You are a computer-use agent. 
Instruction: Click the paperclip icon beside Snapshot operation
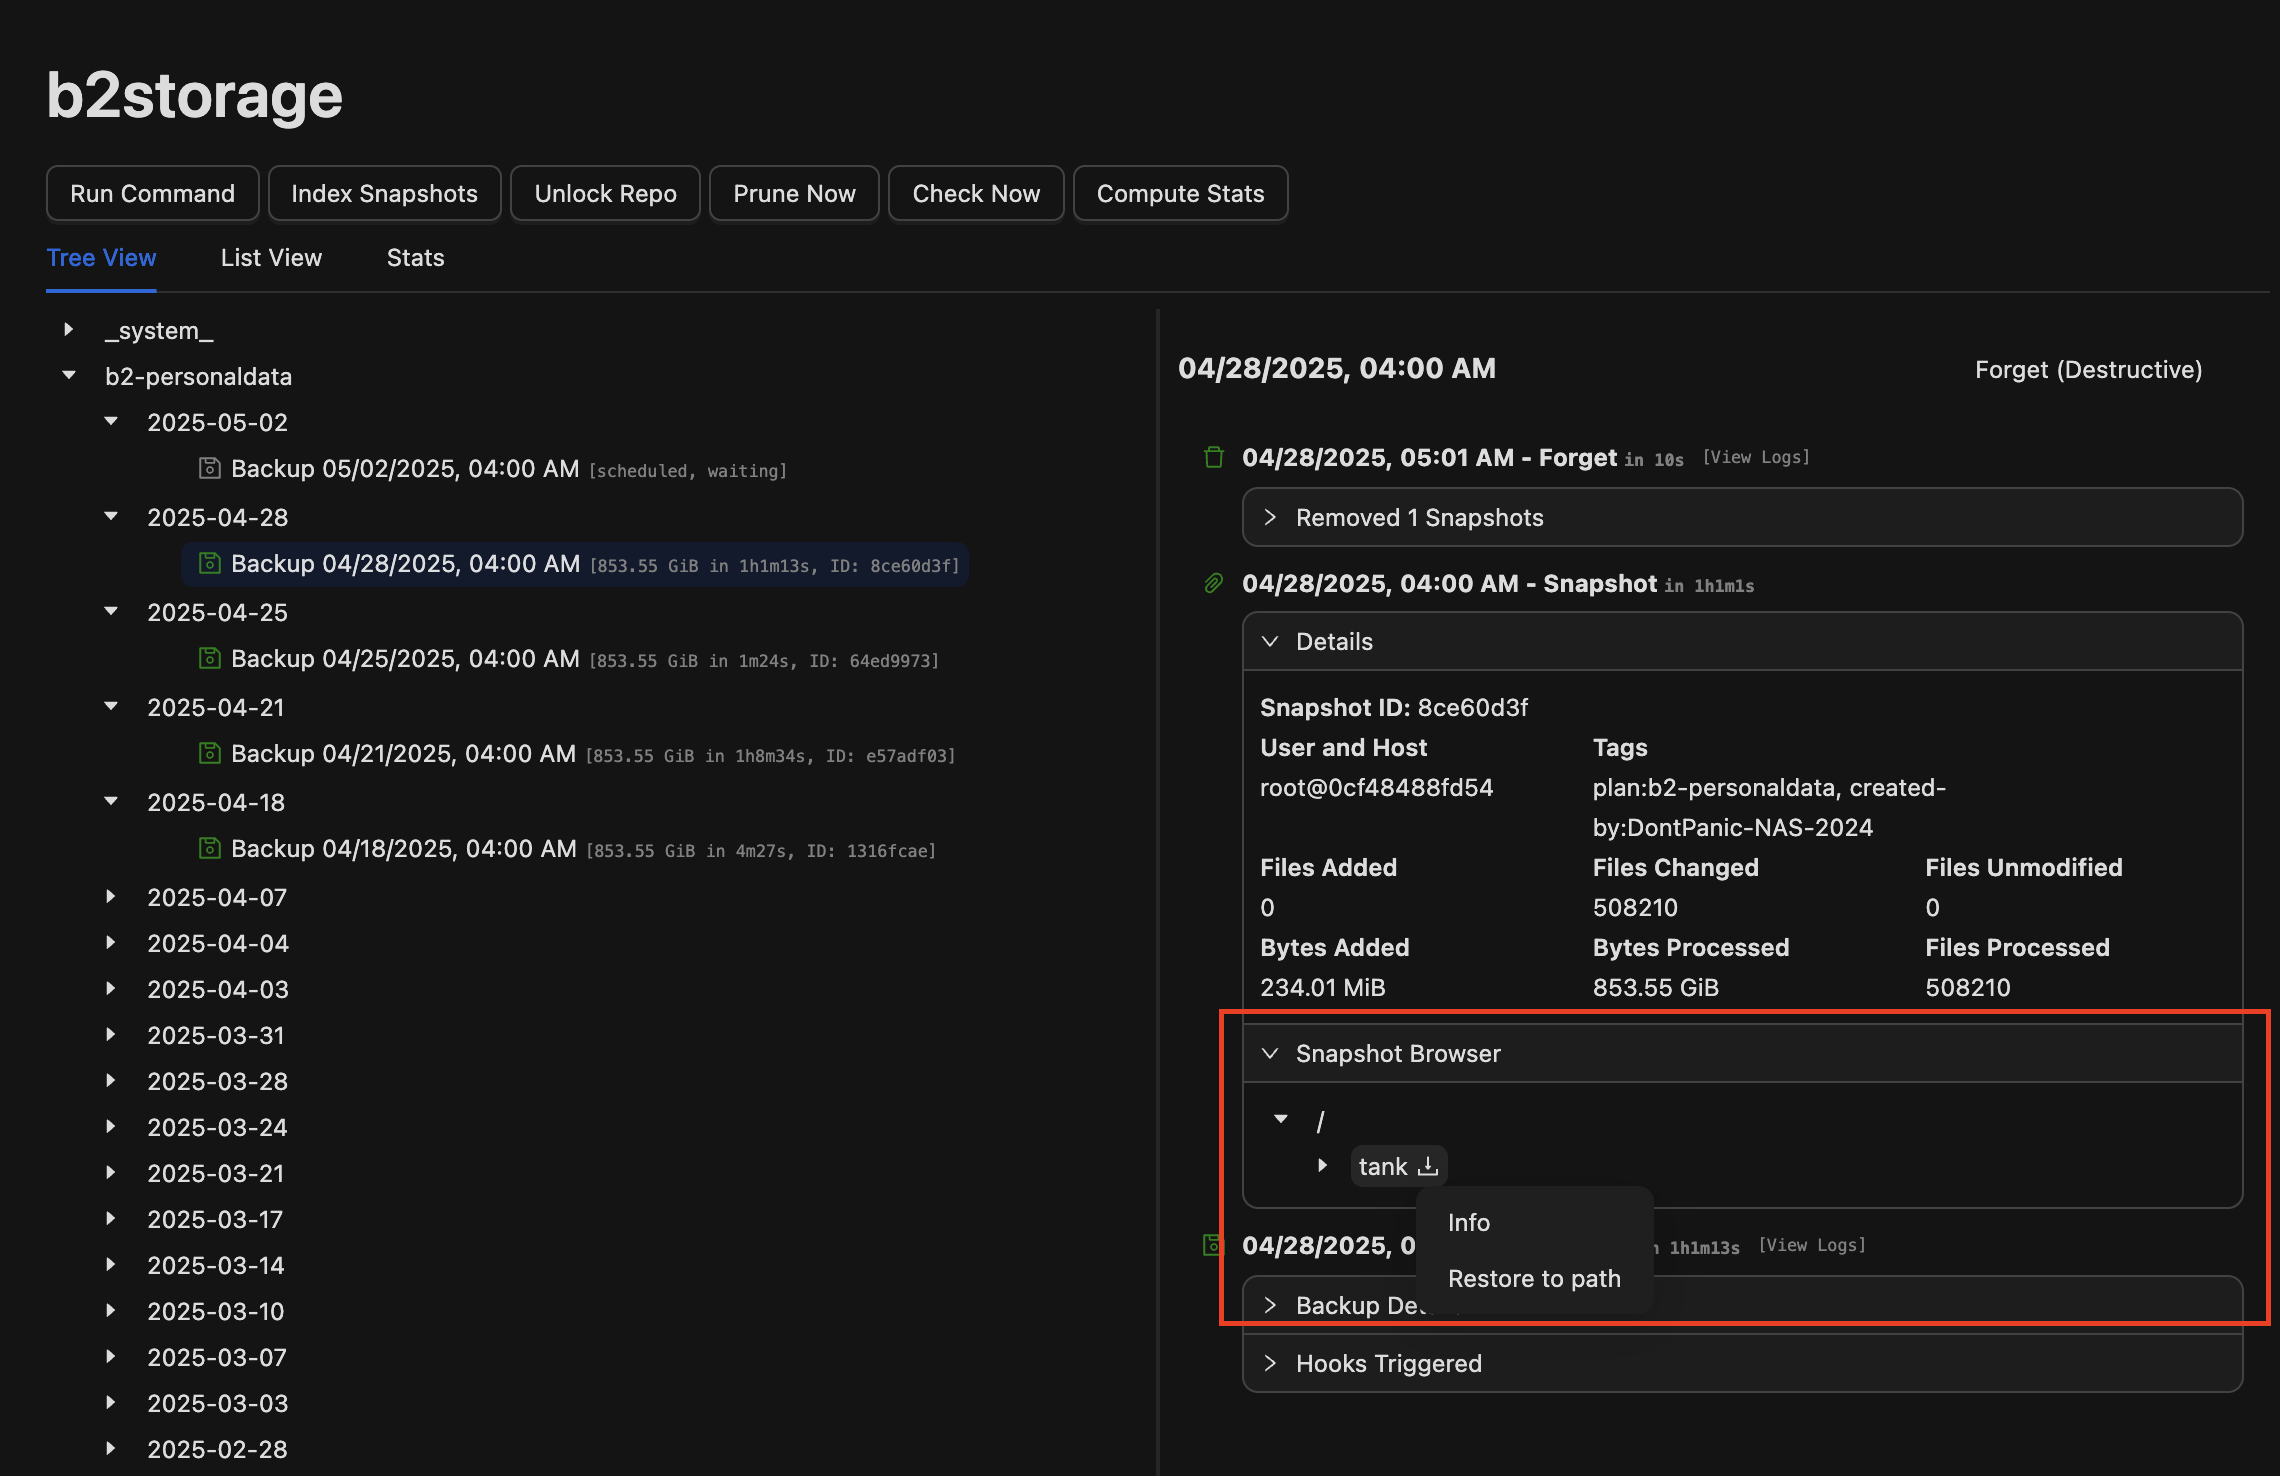(x=1214, y=584)
